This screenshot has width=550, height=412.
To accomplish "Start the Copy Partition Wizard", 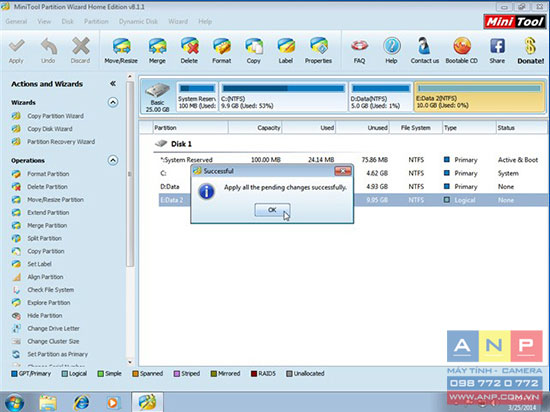I will [x=55, y=116].
